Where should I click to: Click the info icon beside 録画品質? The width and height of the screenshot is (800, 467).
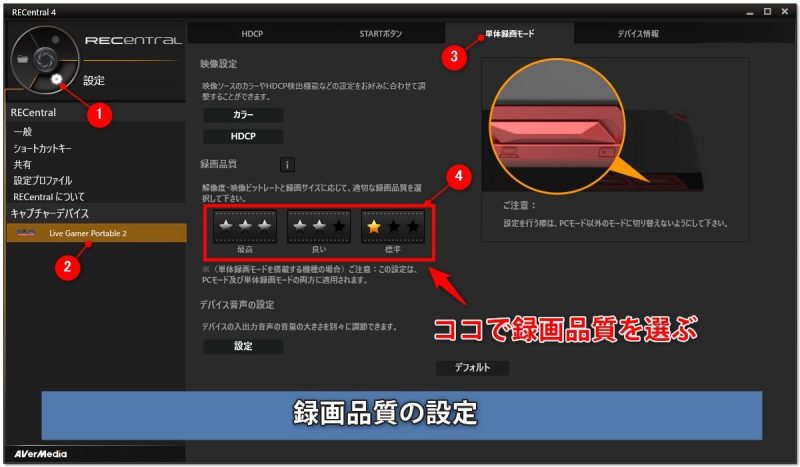(x=287, y=164)
